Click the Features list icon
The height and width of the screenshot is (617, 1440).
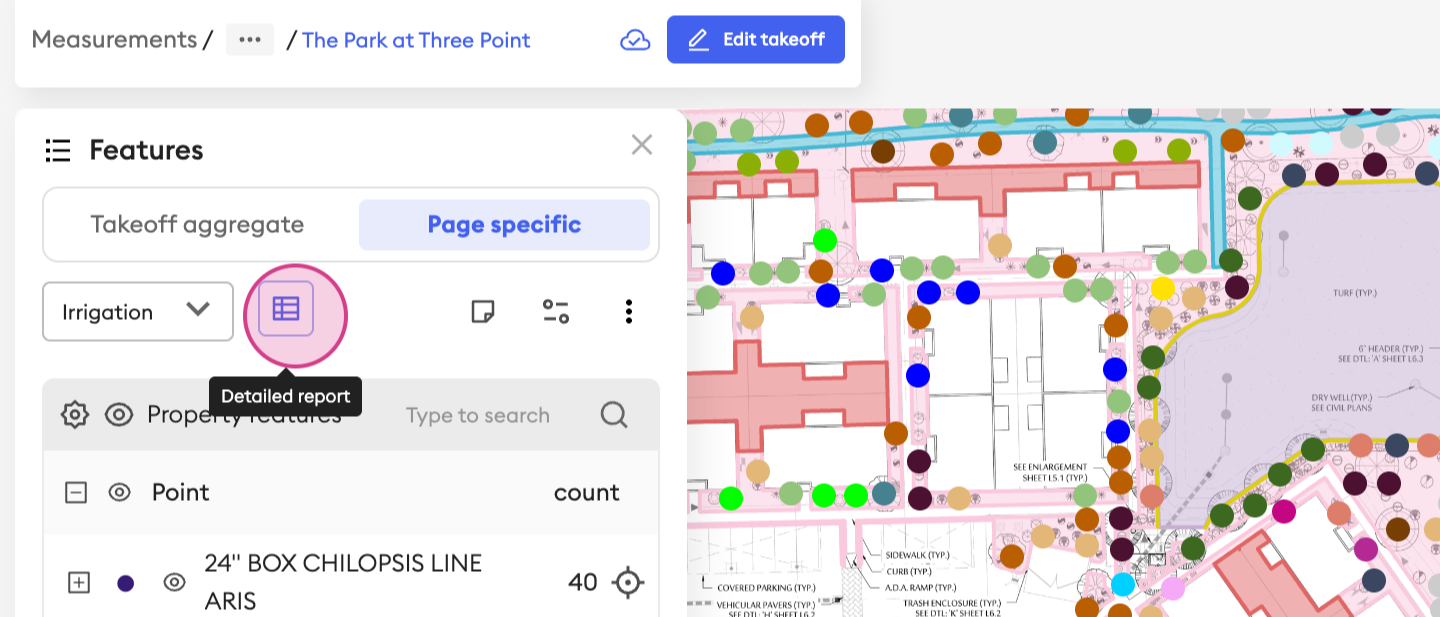tap(58, 151)
